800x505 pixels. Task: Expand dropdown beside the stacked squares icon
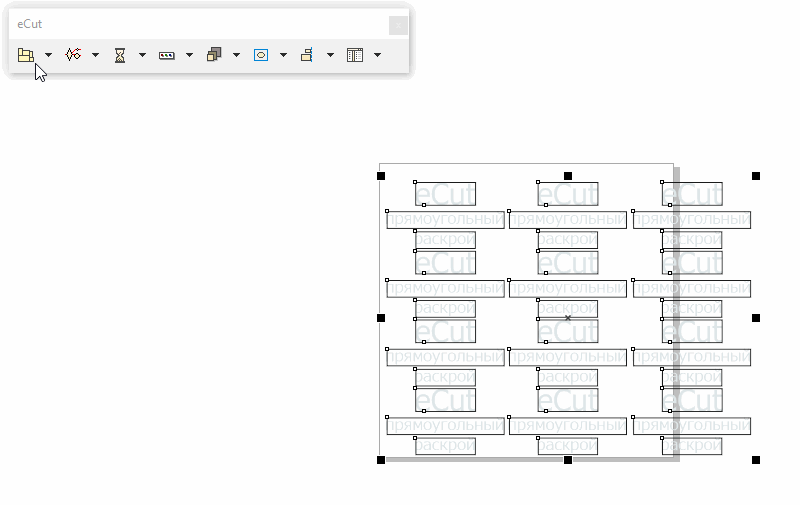tap(236, 55)
